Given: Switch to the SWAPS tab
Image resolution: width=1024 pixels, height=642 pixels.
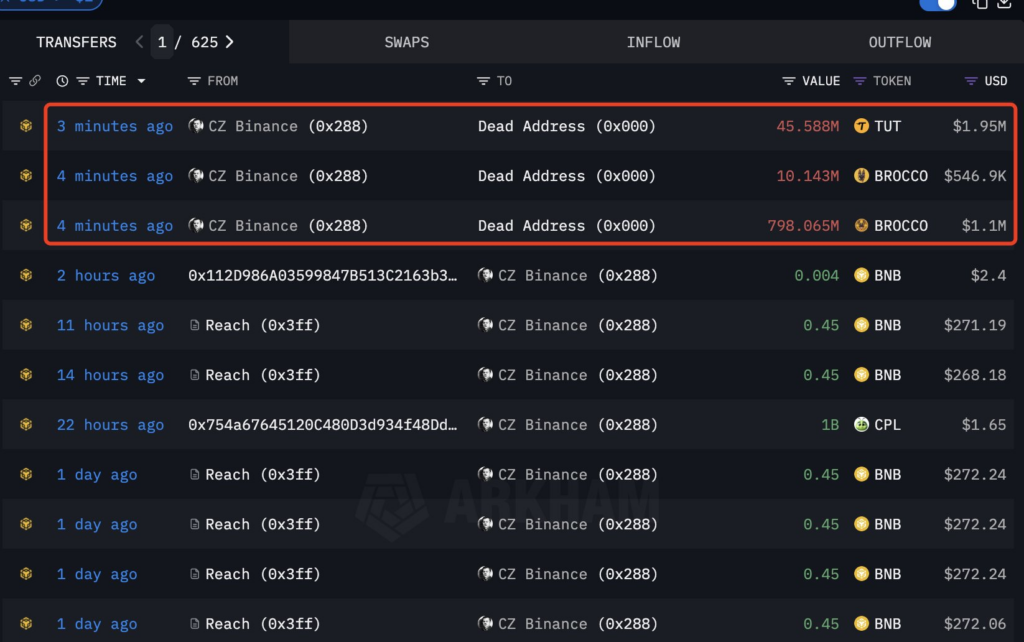Looking at the screenshot, I should click(406, 42).
